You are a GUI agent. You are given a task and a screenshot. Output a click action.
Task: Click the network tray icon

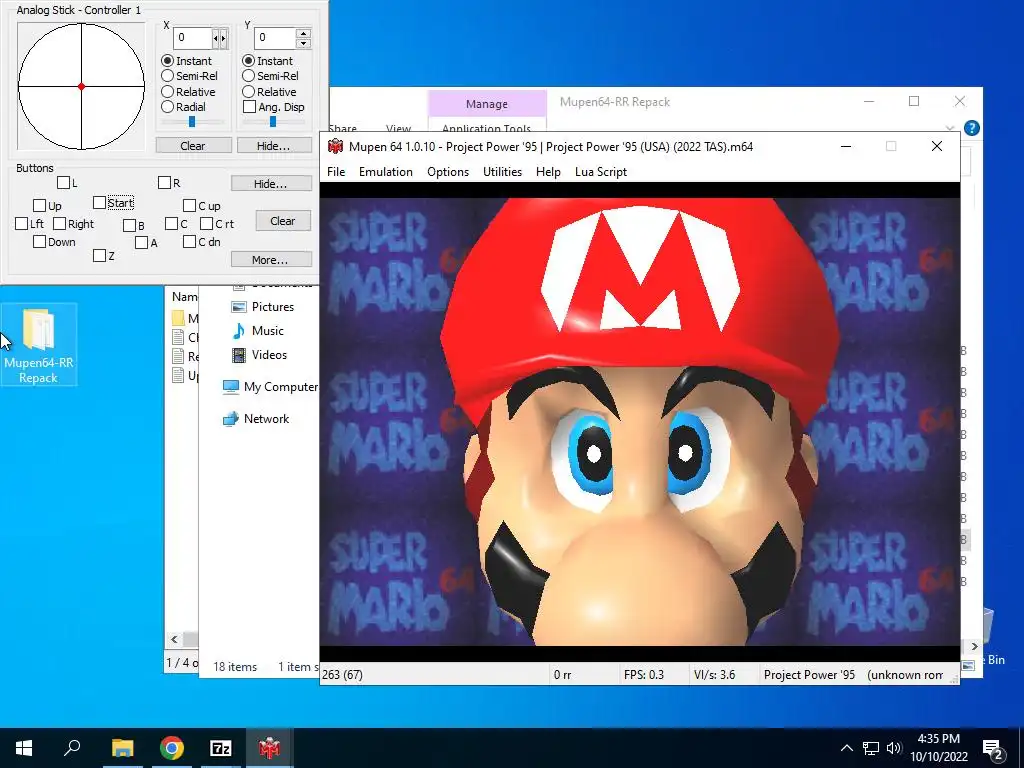point(871,748)
